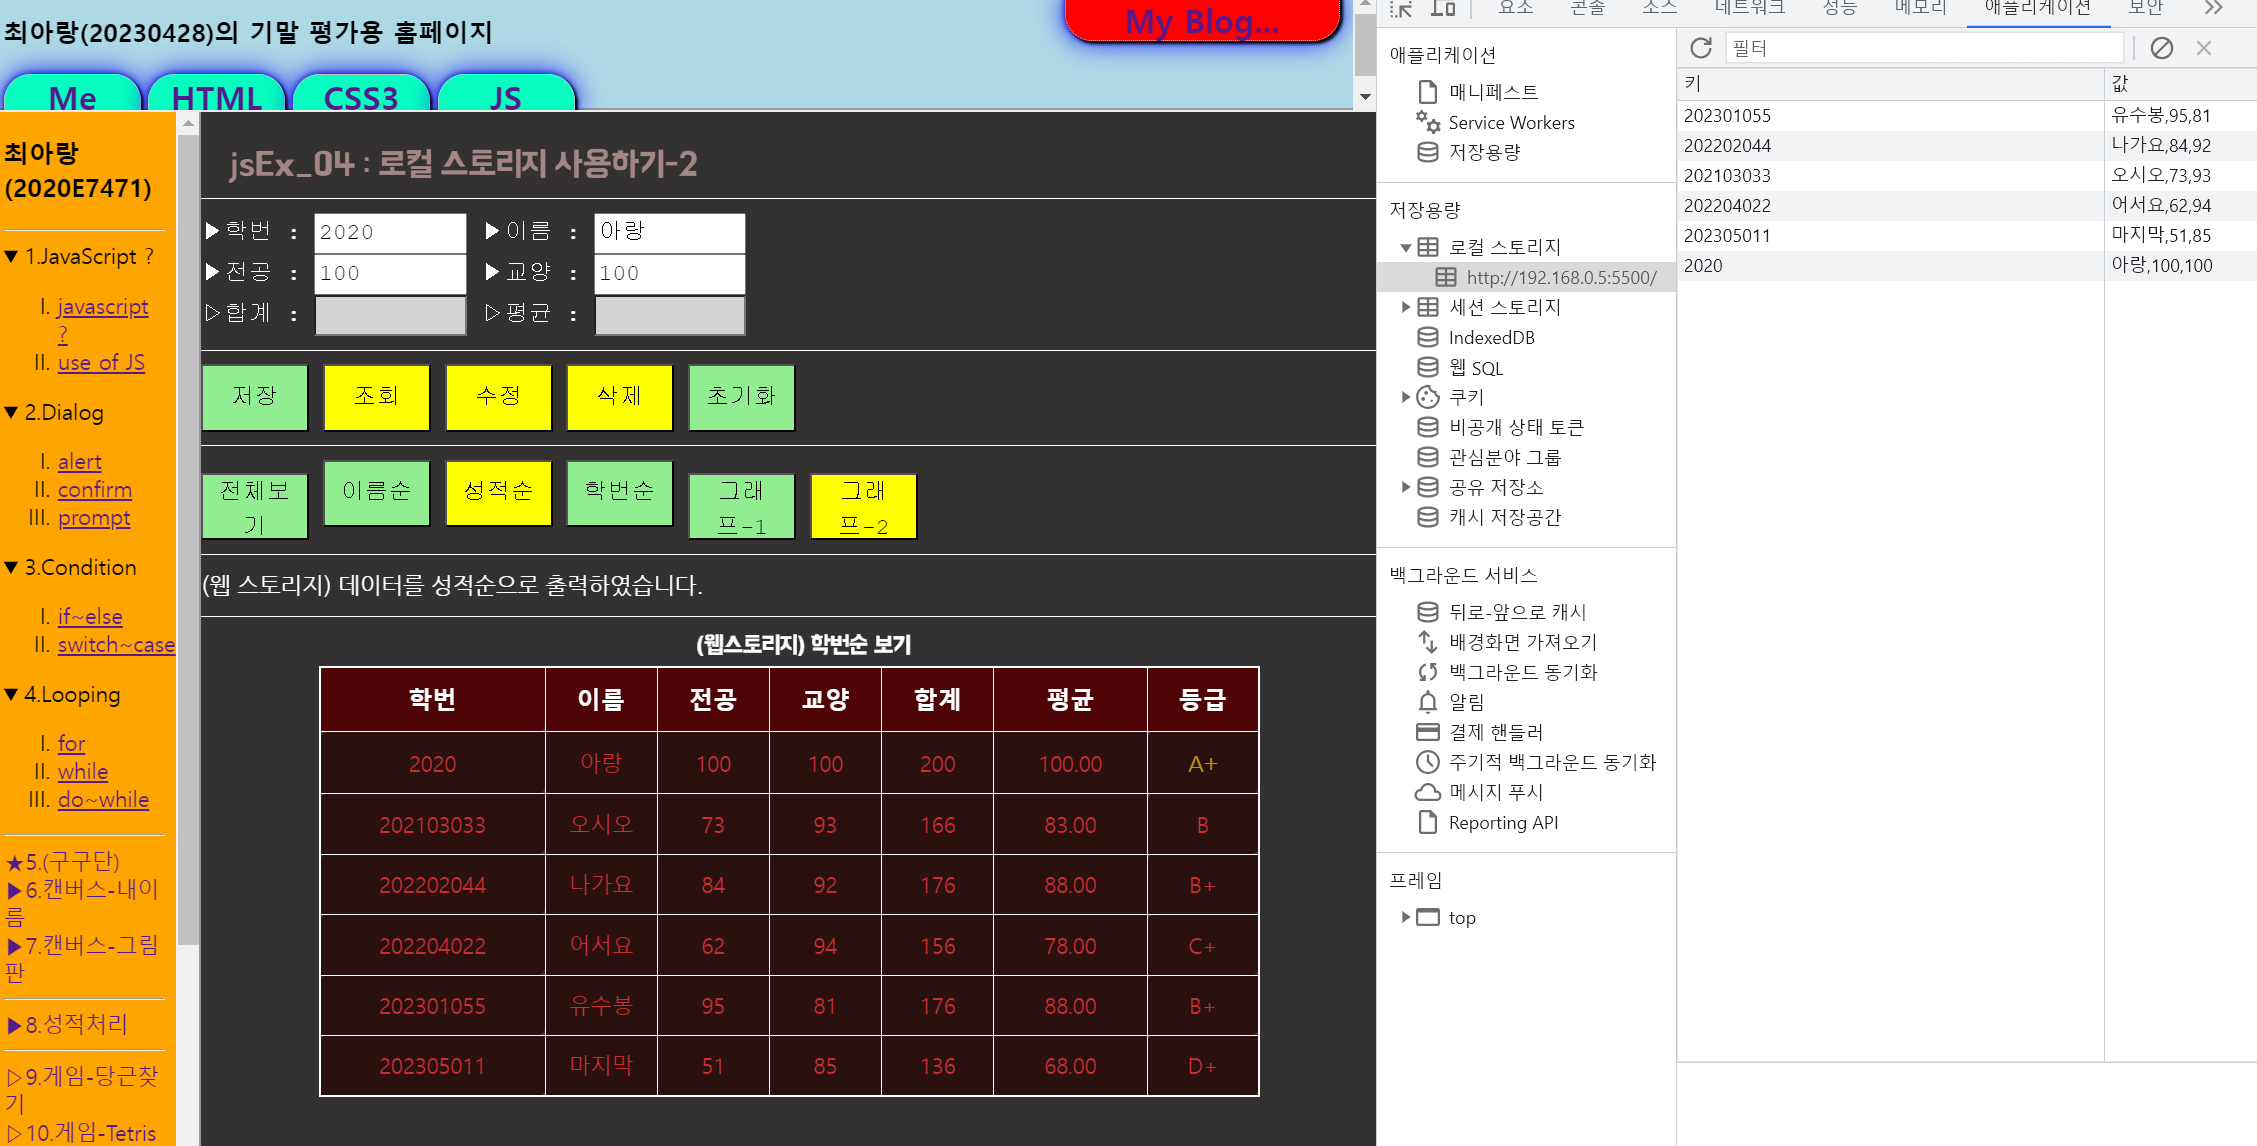Expand the 세션 스토리지 tree node
The width and height of the screenshot is (2257, 1146).
pyautogui.click(x=1406, y=308)
